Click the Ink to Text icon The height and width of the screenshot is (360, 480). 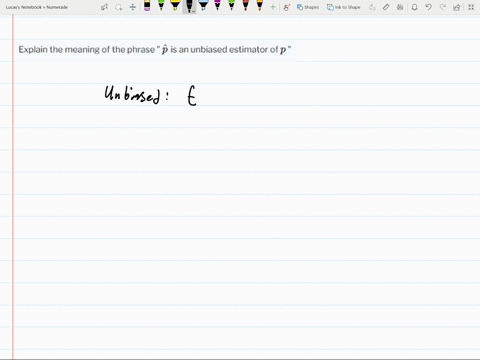click(x=372, y=7)
